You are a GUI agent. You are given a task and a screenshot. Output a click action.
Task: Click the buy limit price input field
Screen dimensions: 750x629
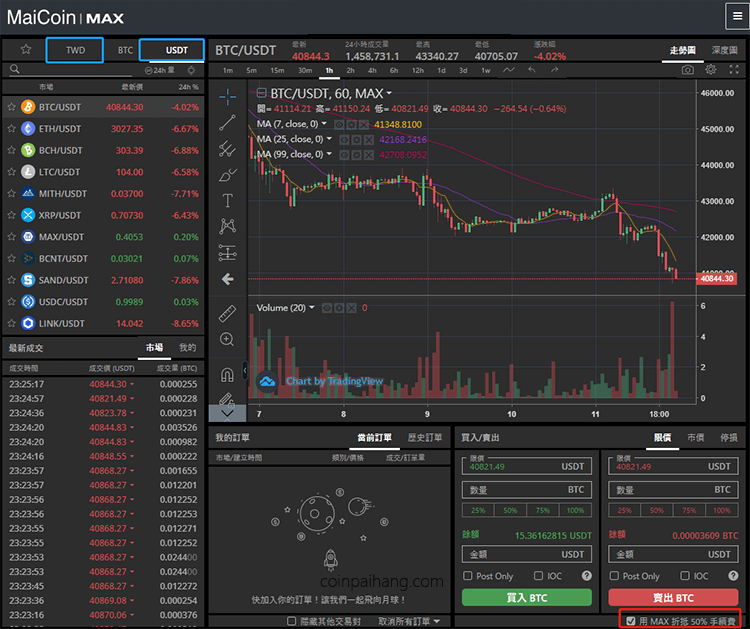pos(527,466)
